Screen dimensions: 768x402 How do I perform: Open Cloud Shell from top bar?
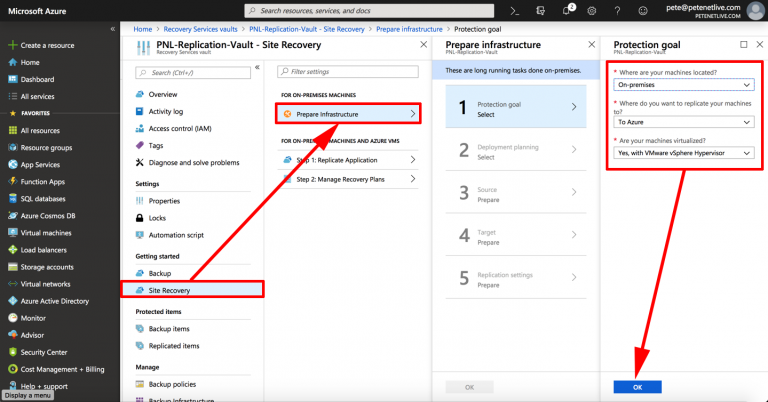pyautogui.click(x=514, y=10)
